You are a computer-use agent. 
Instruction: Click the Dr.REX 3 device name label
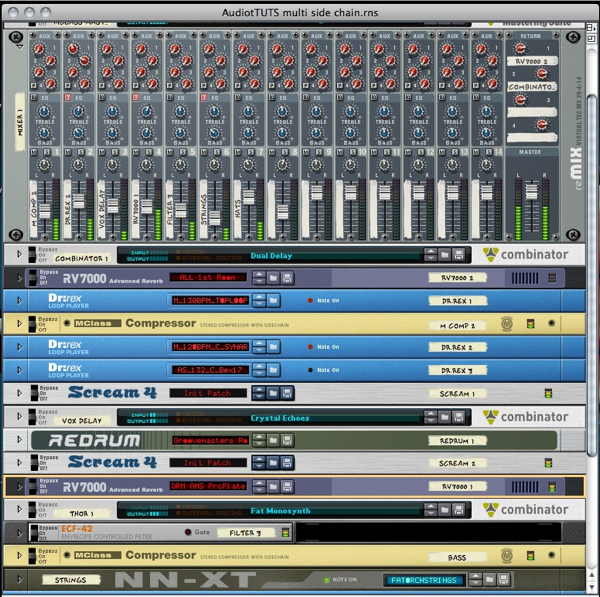(457, 370)
